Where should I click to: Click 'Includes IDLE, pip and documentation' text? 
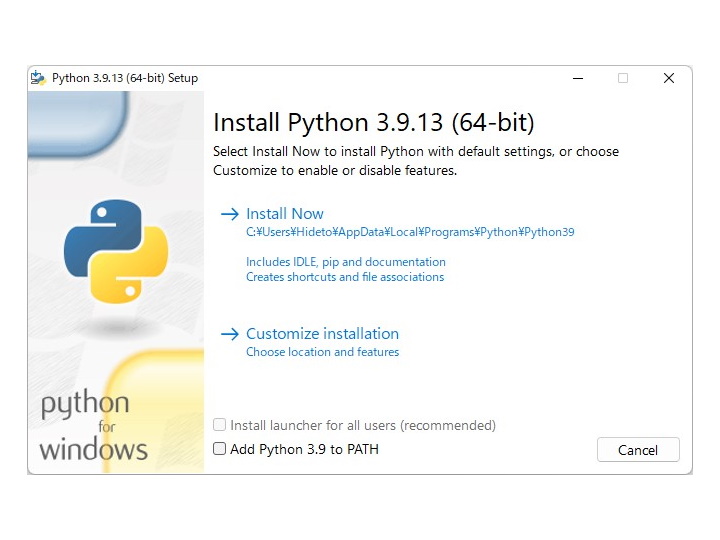(346, 262)
